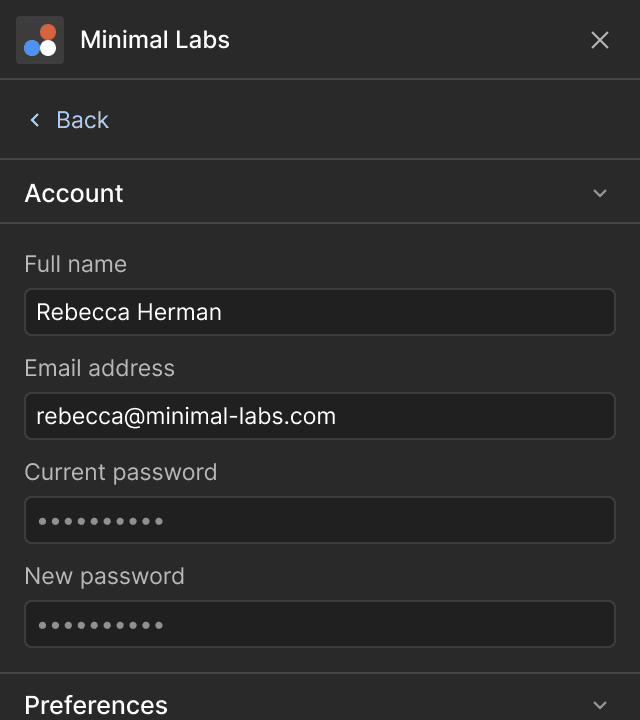Click the left chevron beside Back
Viewport: 640px width, 720px height.
[35, 120]
